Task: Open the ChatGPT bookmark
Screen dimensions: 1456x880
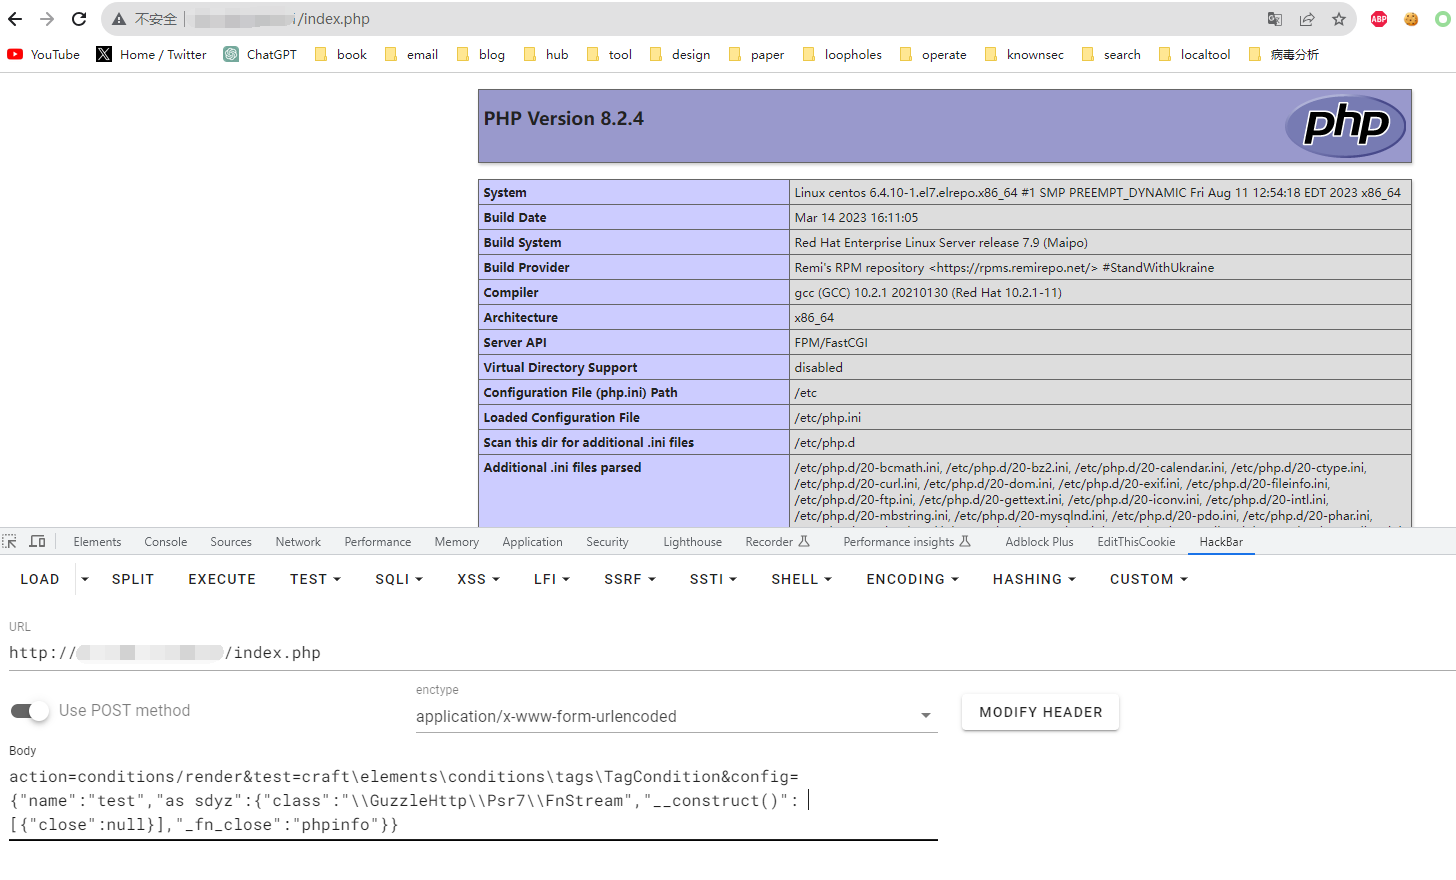Action: (x=260, y=55)
